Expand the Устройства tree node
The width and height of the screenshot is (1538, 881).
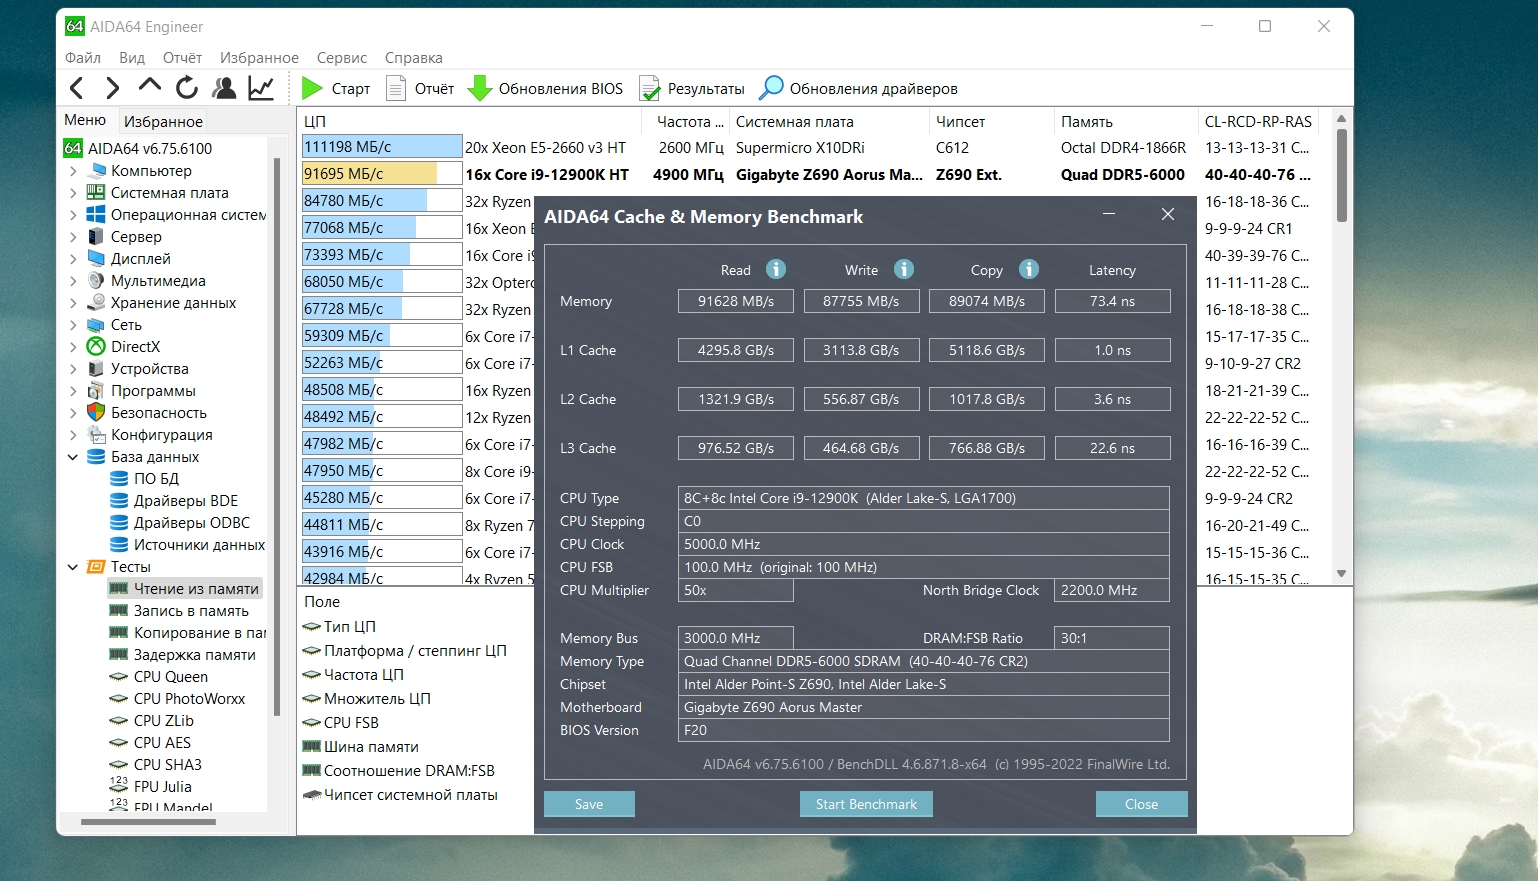pos(73,369)
